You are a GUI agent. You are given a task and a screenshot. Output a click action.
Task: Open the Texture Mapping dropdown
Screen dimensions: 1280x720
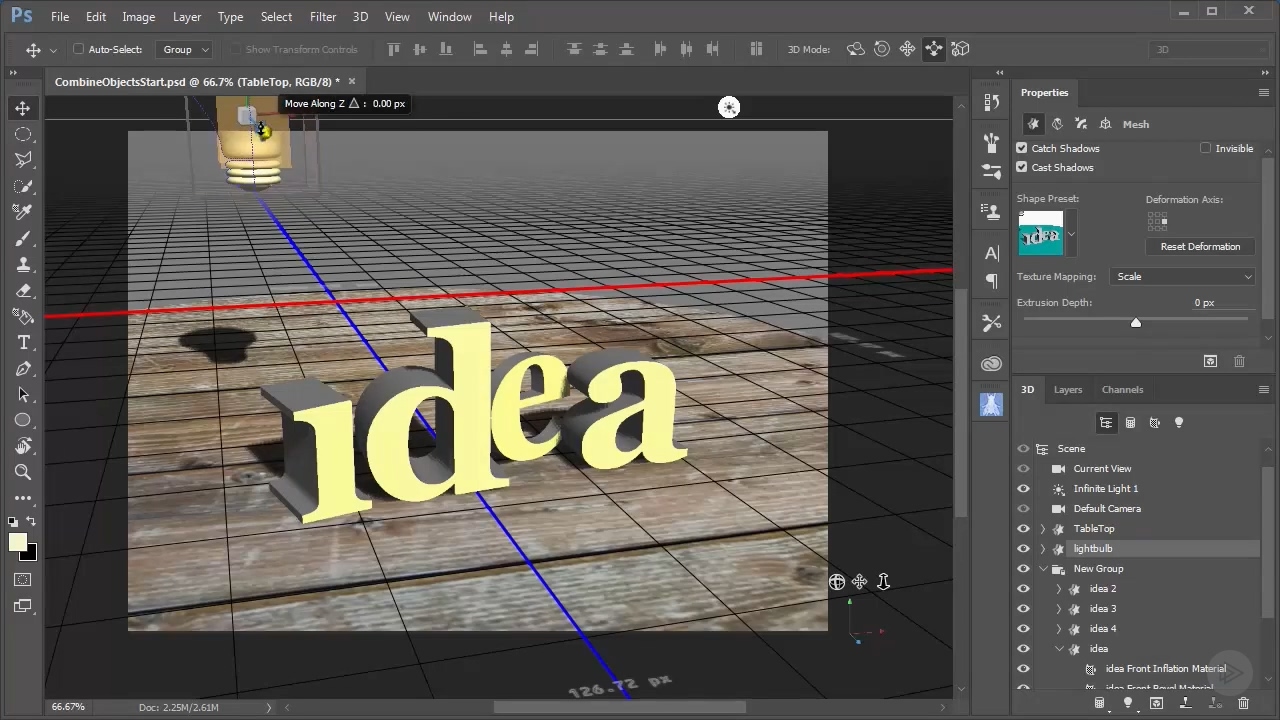[x=1182, y=277]
